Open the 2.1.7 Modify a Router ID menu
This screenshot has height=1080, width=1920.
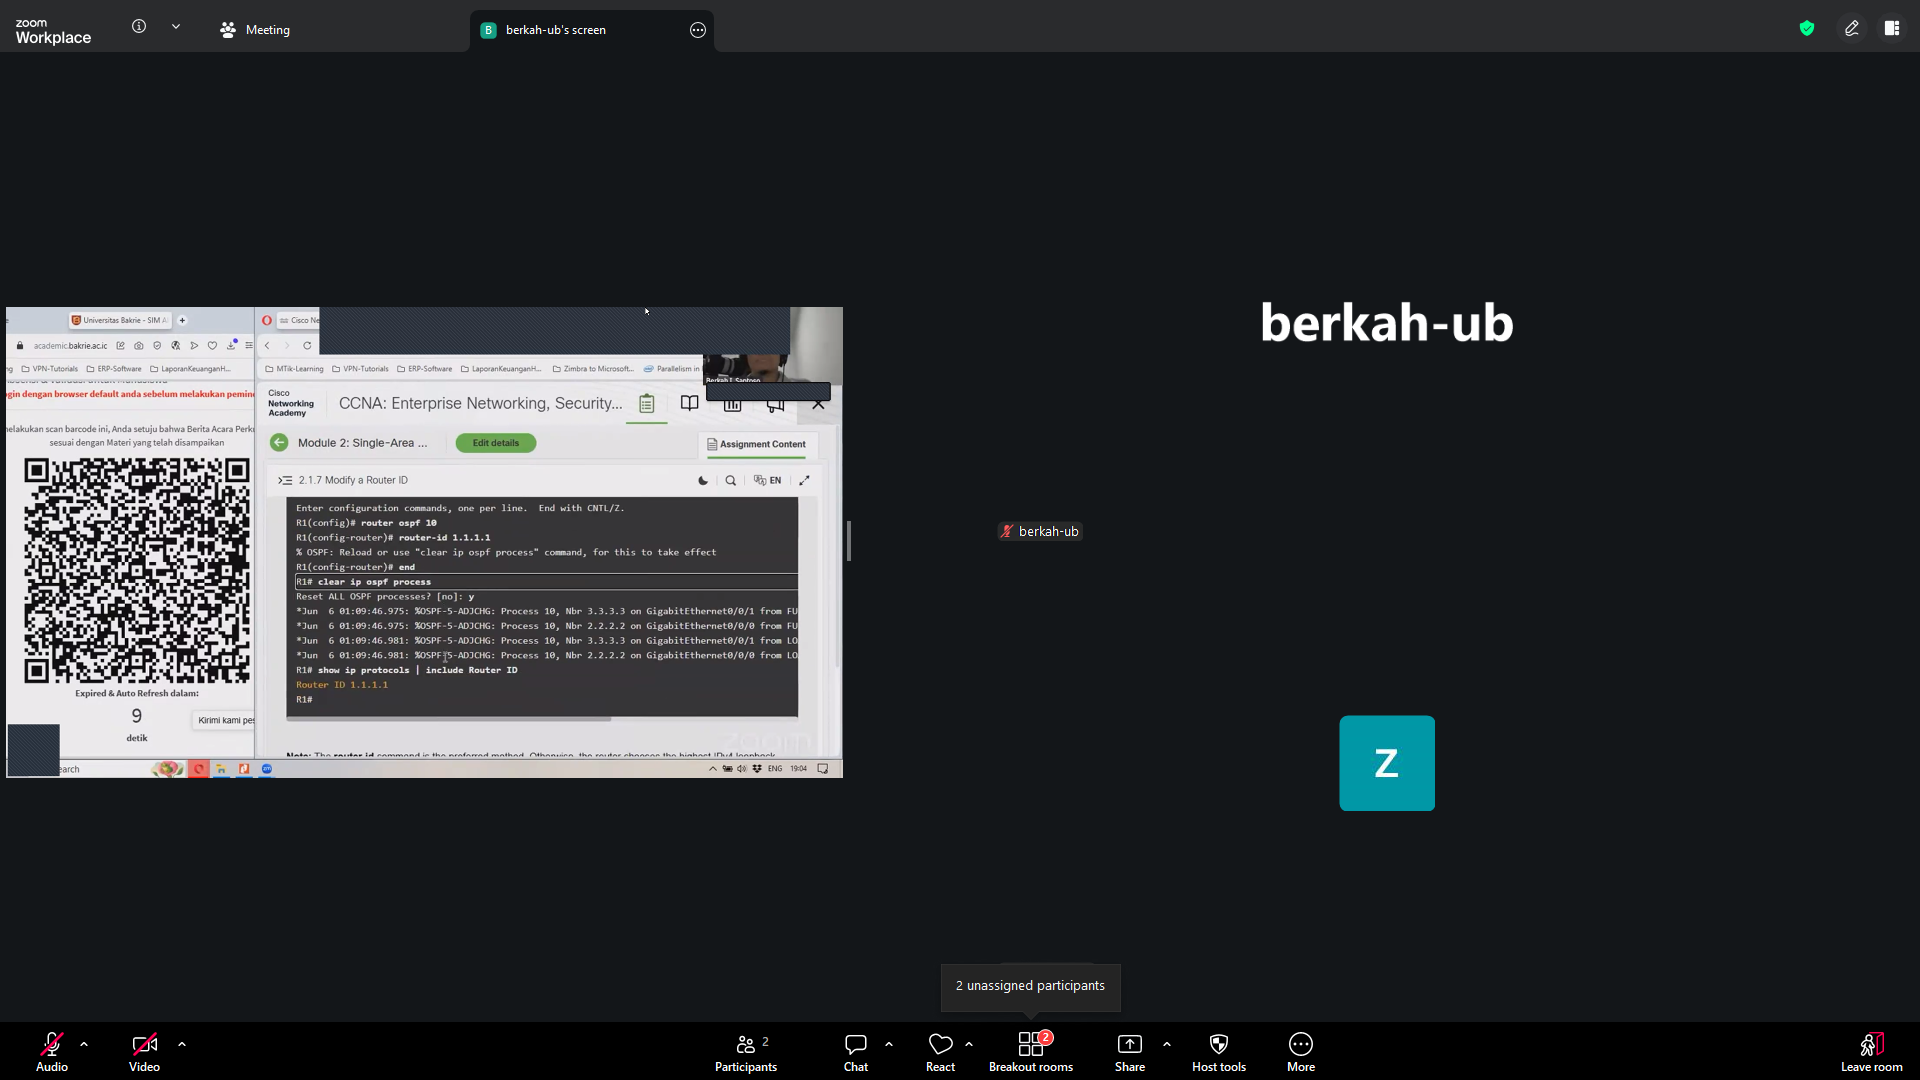tap(285, 481)
